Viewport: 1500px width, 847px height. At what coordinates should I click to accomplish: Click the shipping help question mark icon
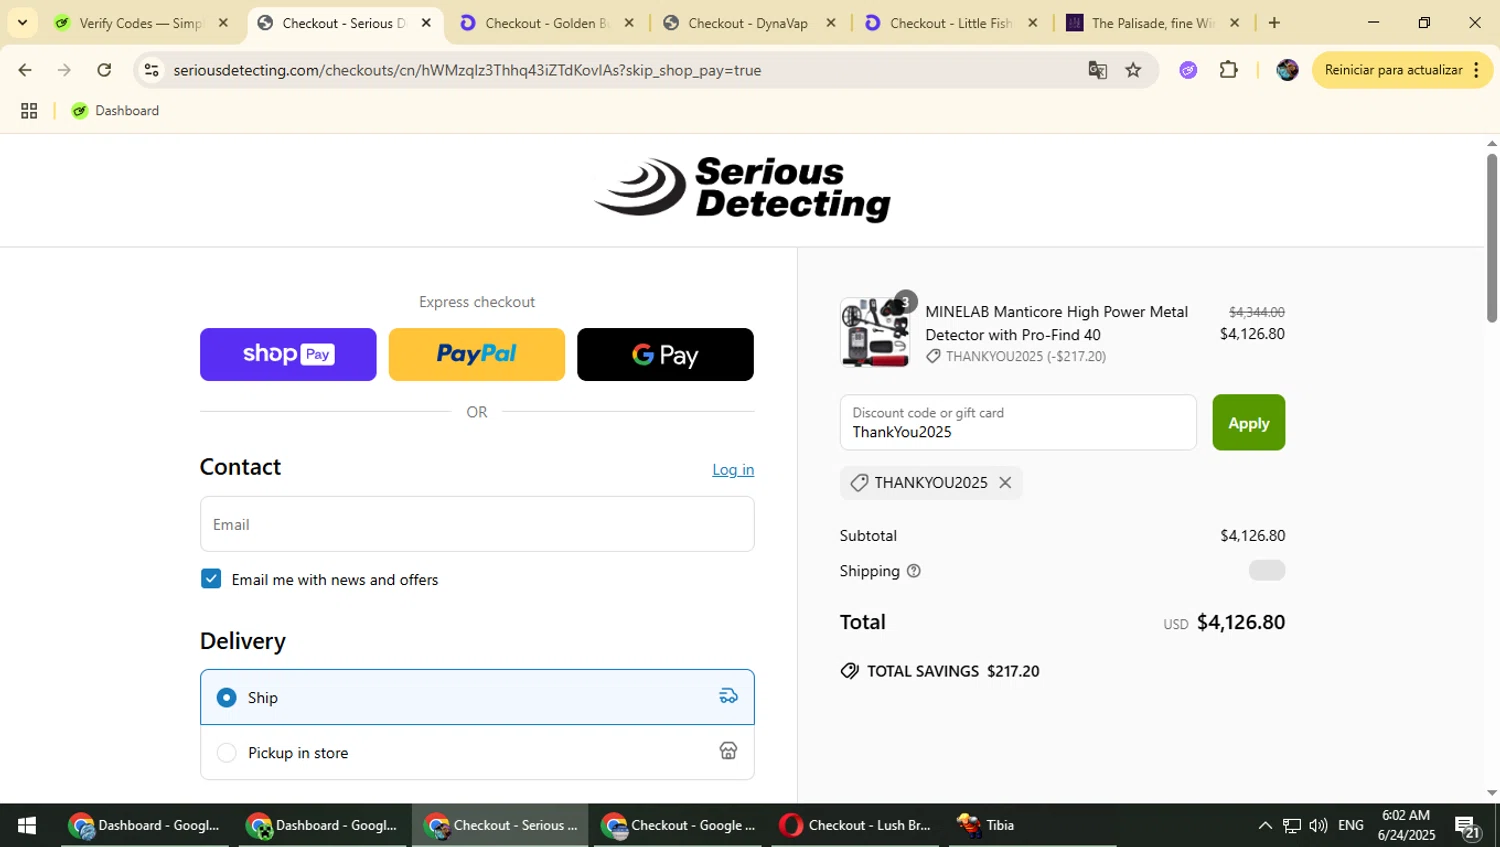tap(913, 571)
